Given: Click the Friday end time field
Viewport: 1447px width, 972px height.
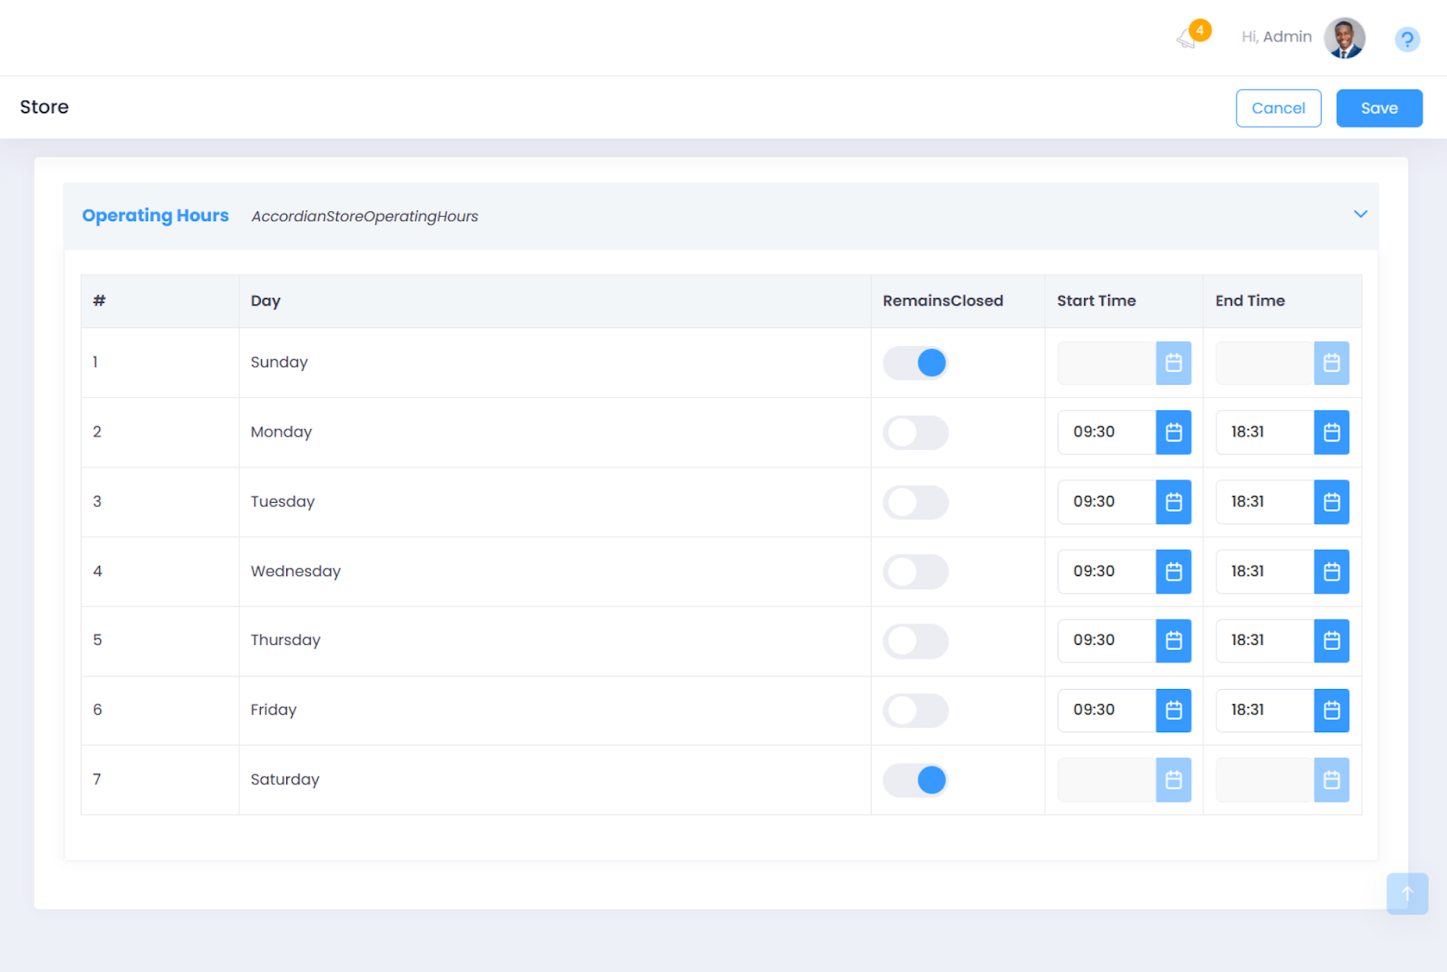Looking at the screenshot, I should [x=1264, y=710].
